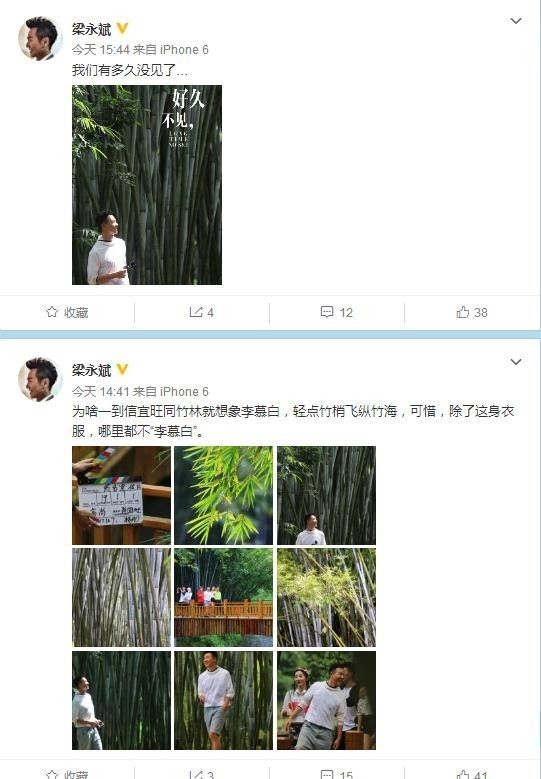The height and width of the screenshot is (779, 541).
Task: Expand options chevron on first post
Action: tap(516, 21)
